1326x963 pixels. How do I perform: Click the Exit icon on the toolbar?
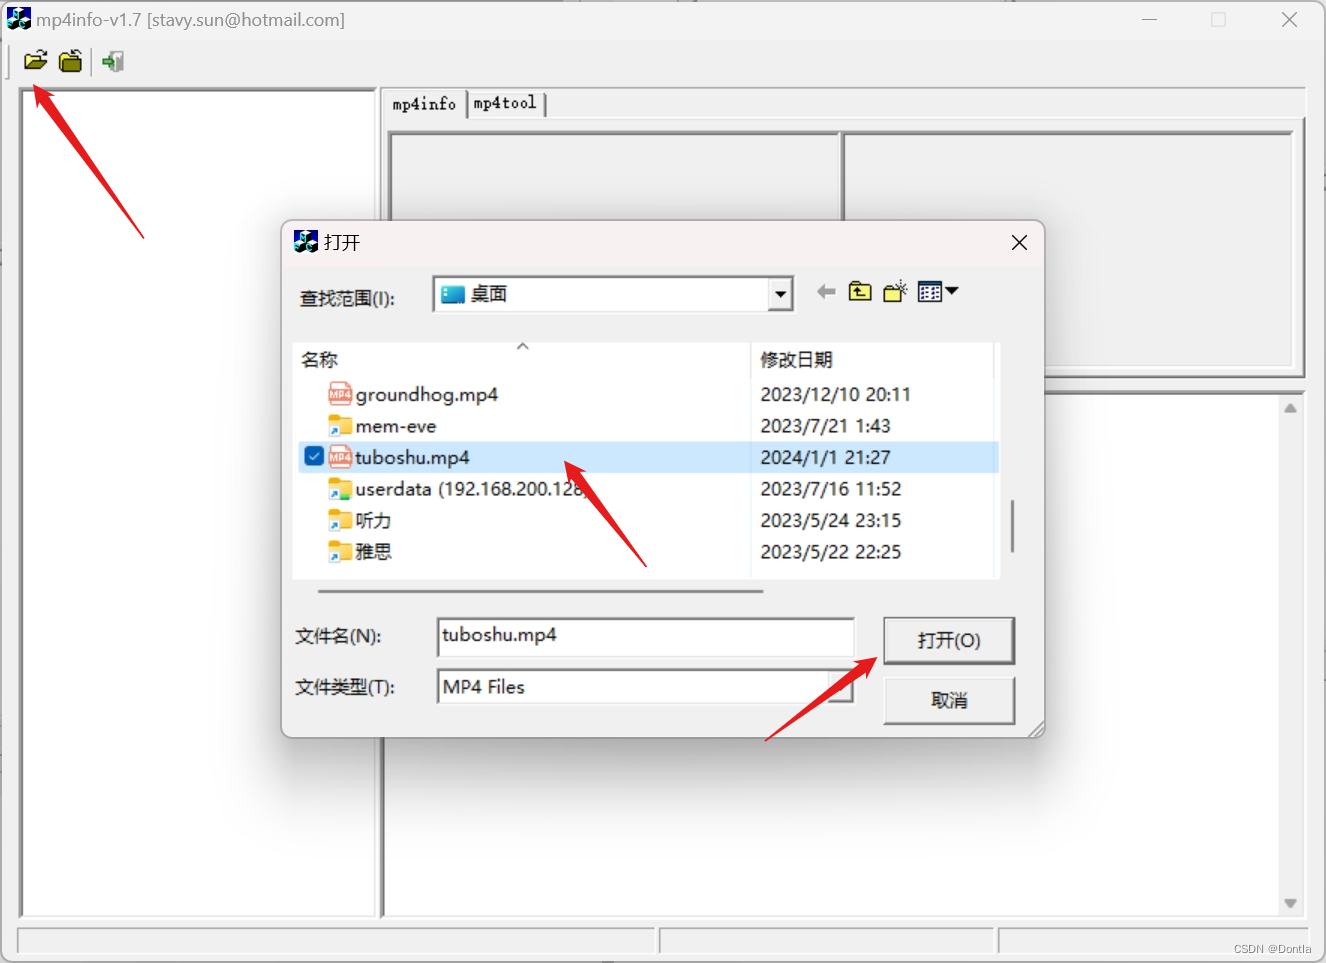tap(112, 61)
